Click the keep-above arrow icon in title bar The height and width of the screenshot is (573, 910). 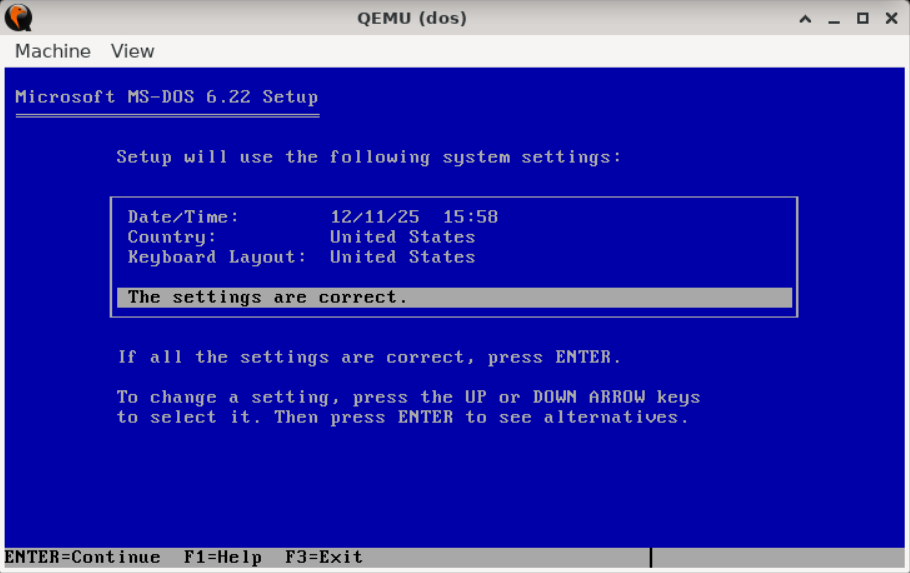[x=805, y=18]
